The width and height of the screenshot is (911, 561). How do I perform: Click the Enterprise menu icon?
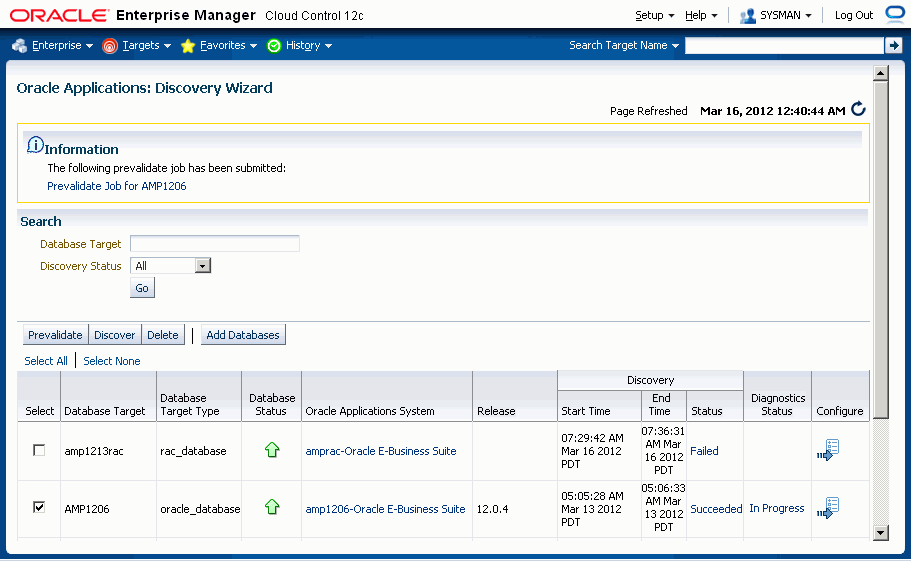point(19,45)
